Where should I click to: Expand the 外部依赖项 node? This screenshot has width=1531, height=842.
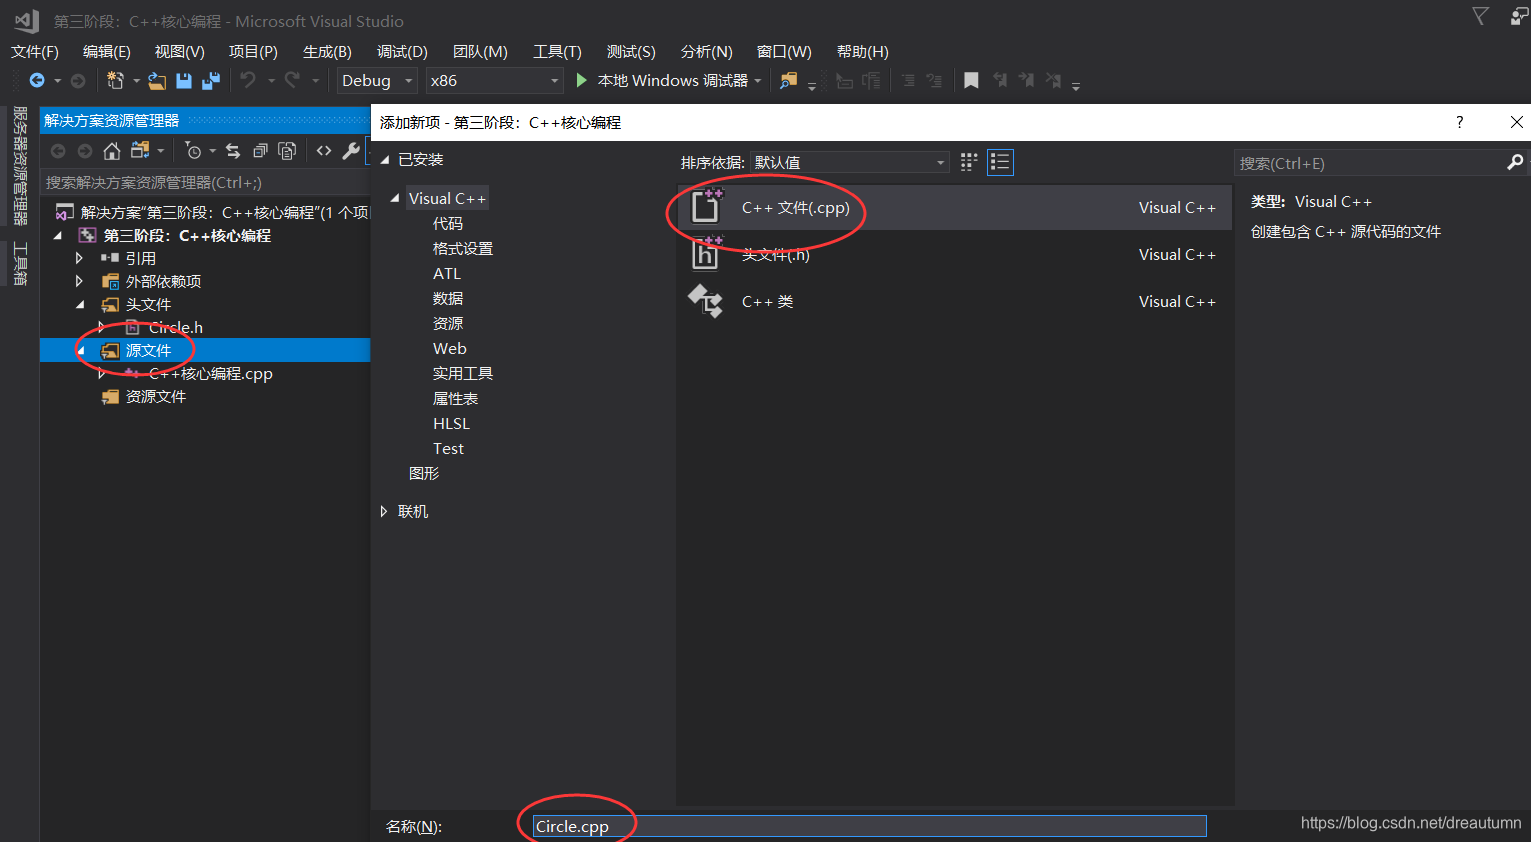pos(80,281)
